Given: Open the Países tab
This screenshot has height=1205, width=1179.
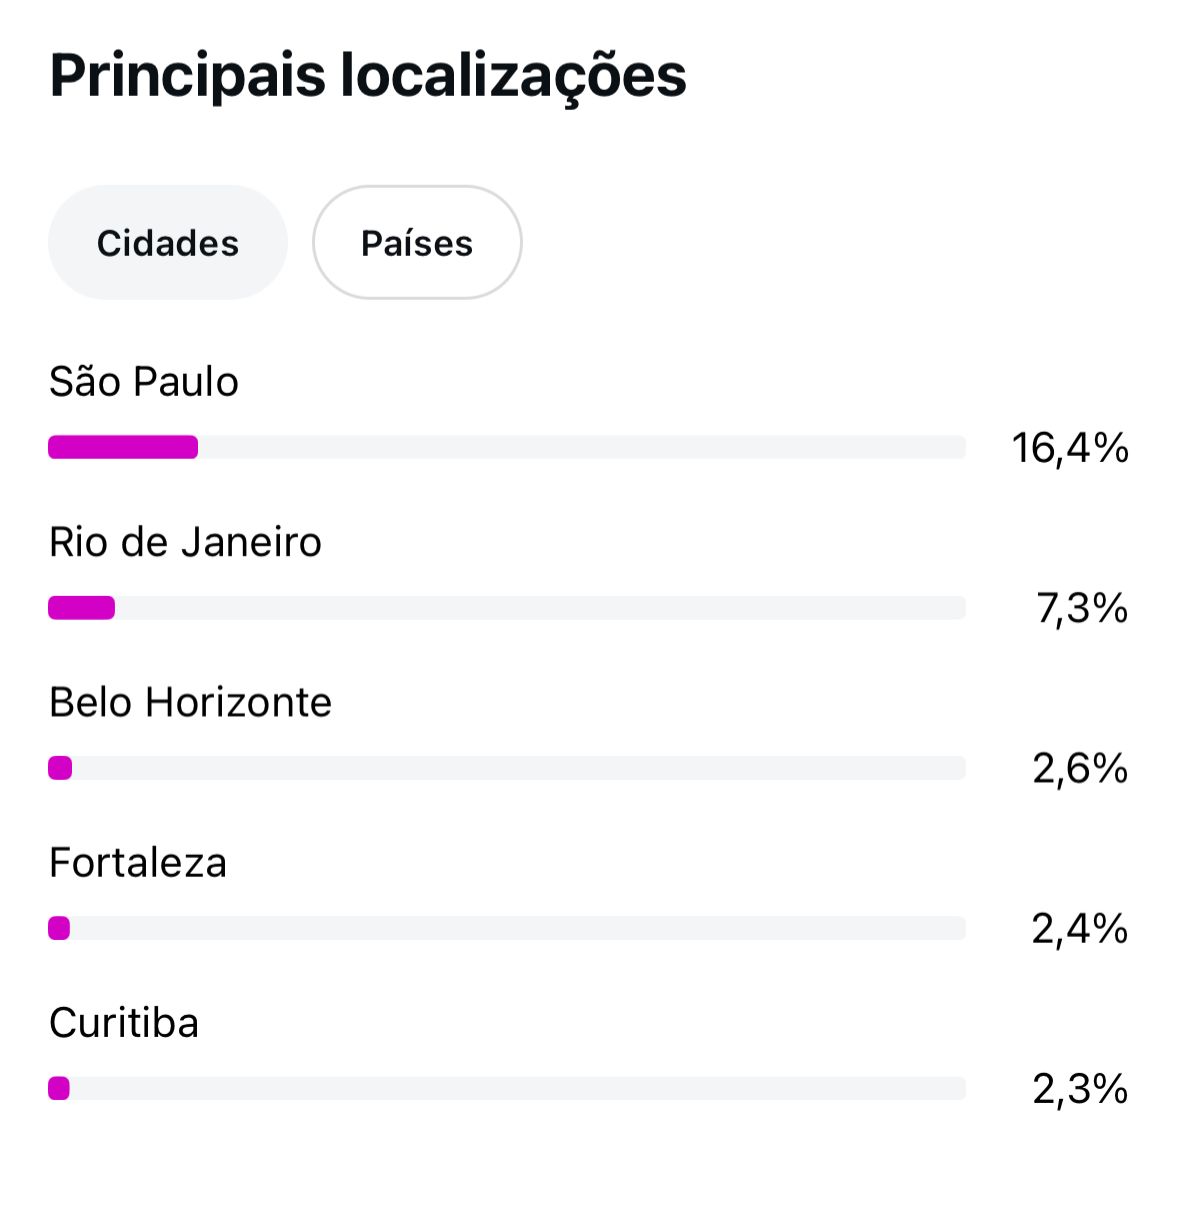Looking at the screenshot, I should pyautogui.click(x=417, y=243).
